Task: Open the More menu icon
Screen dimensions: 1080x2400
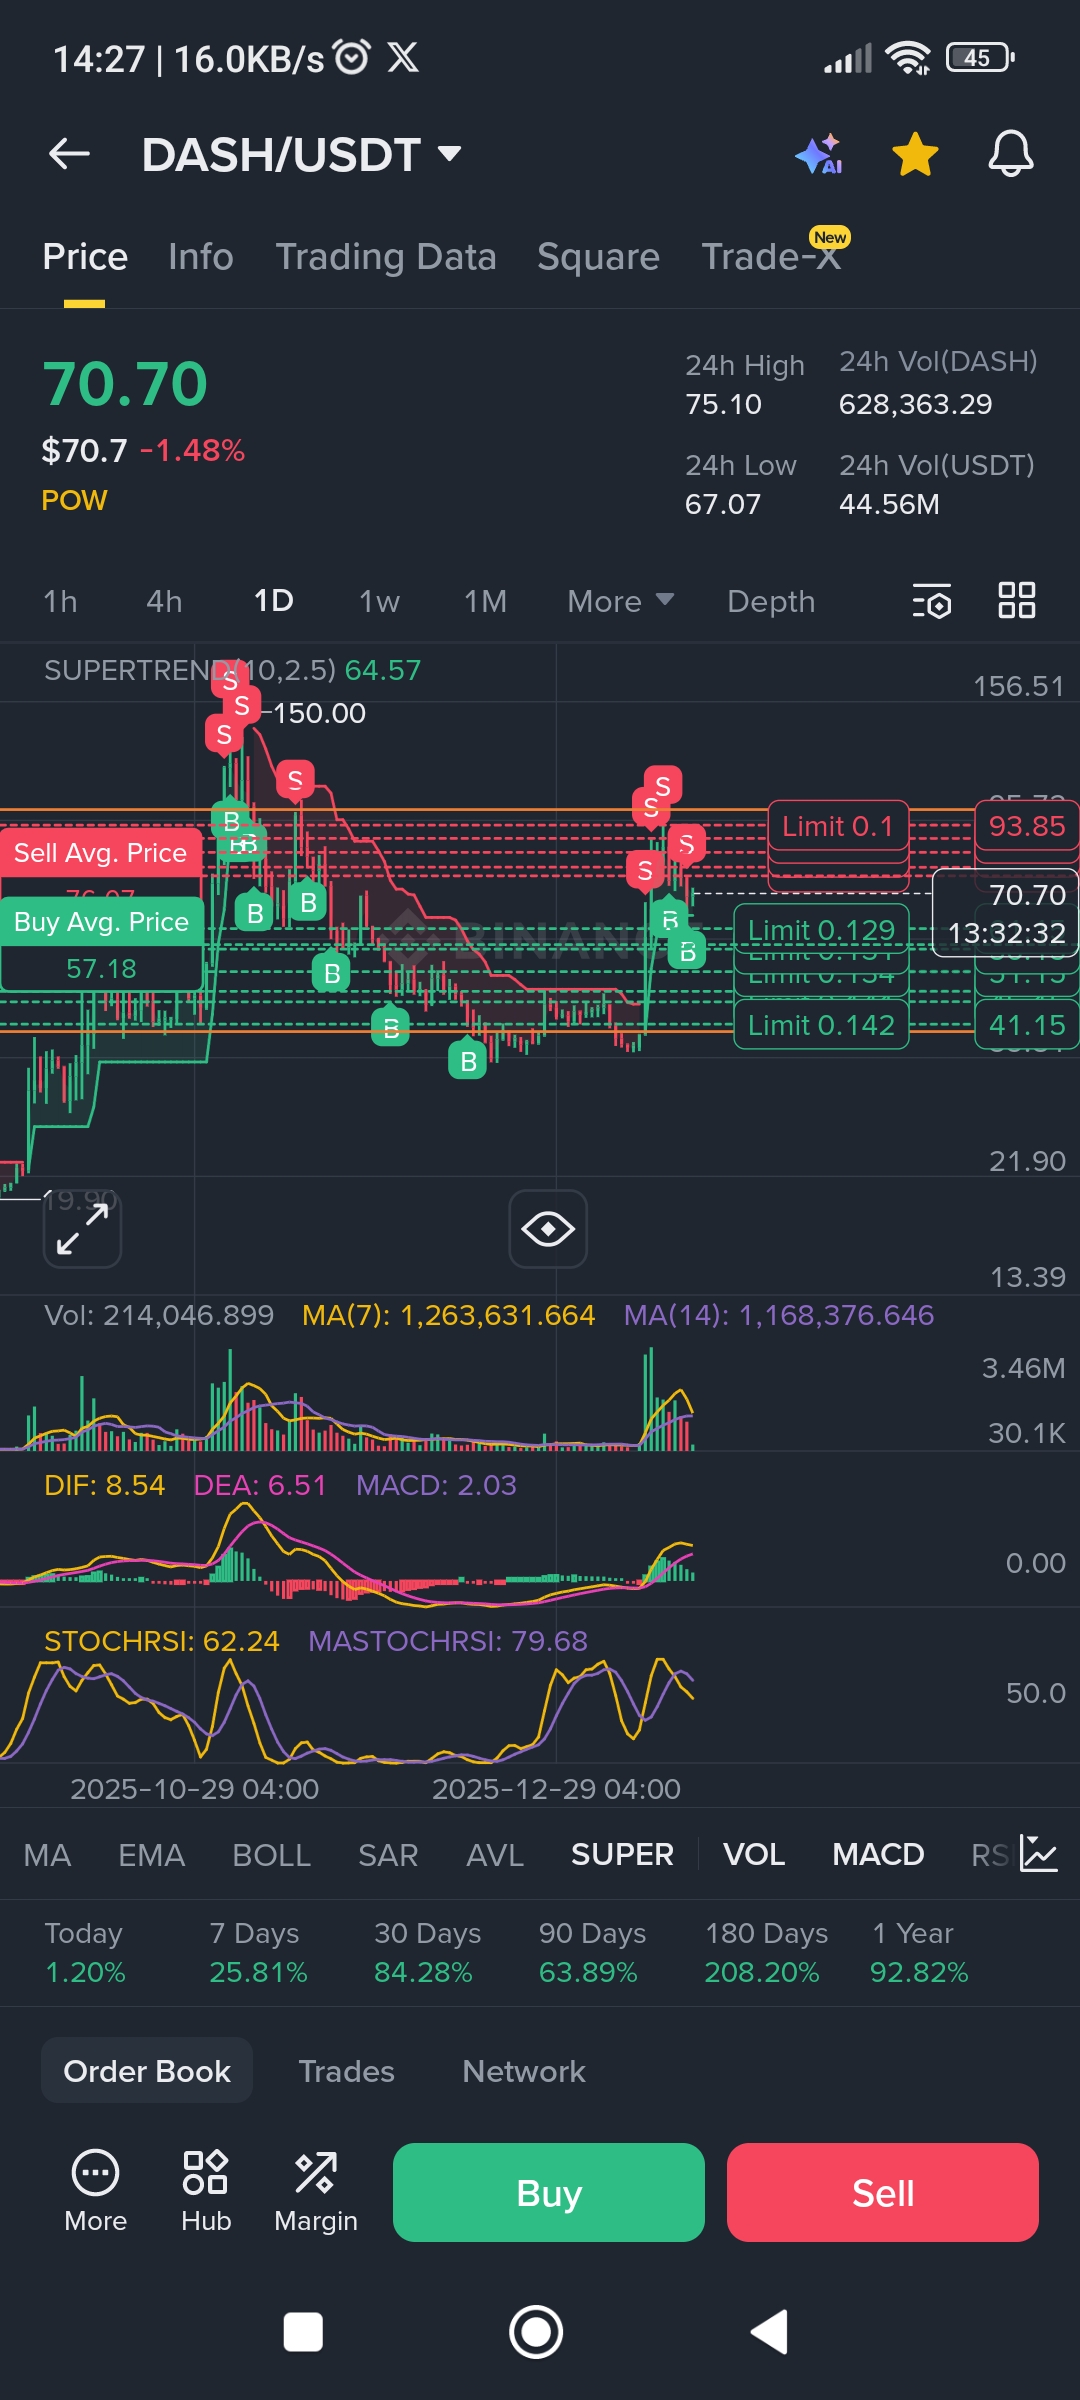Action: pos(96,2191)
